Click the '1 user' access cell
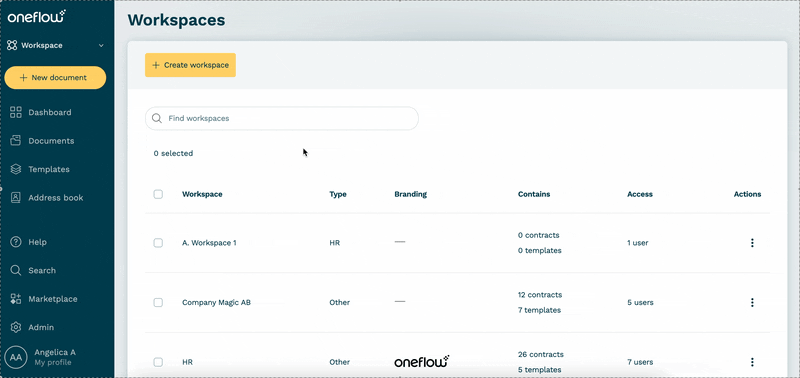Viewport: 800px width, 378px height. (638, 243)
